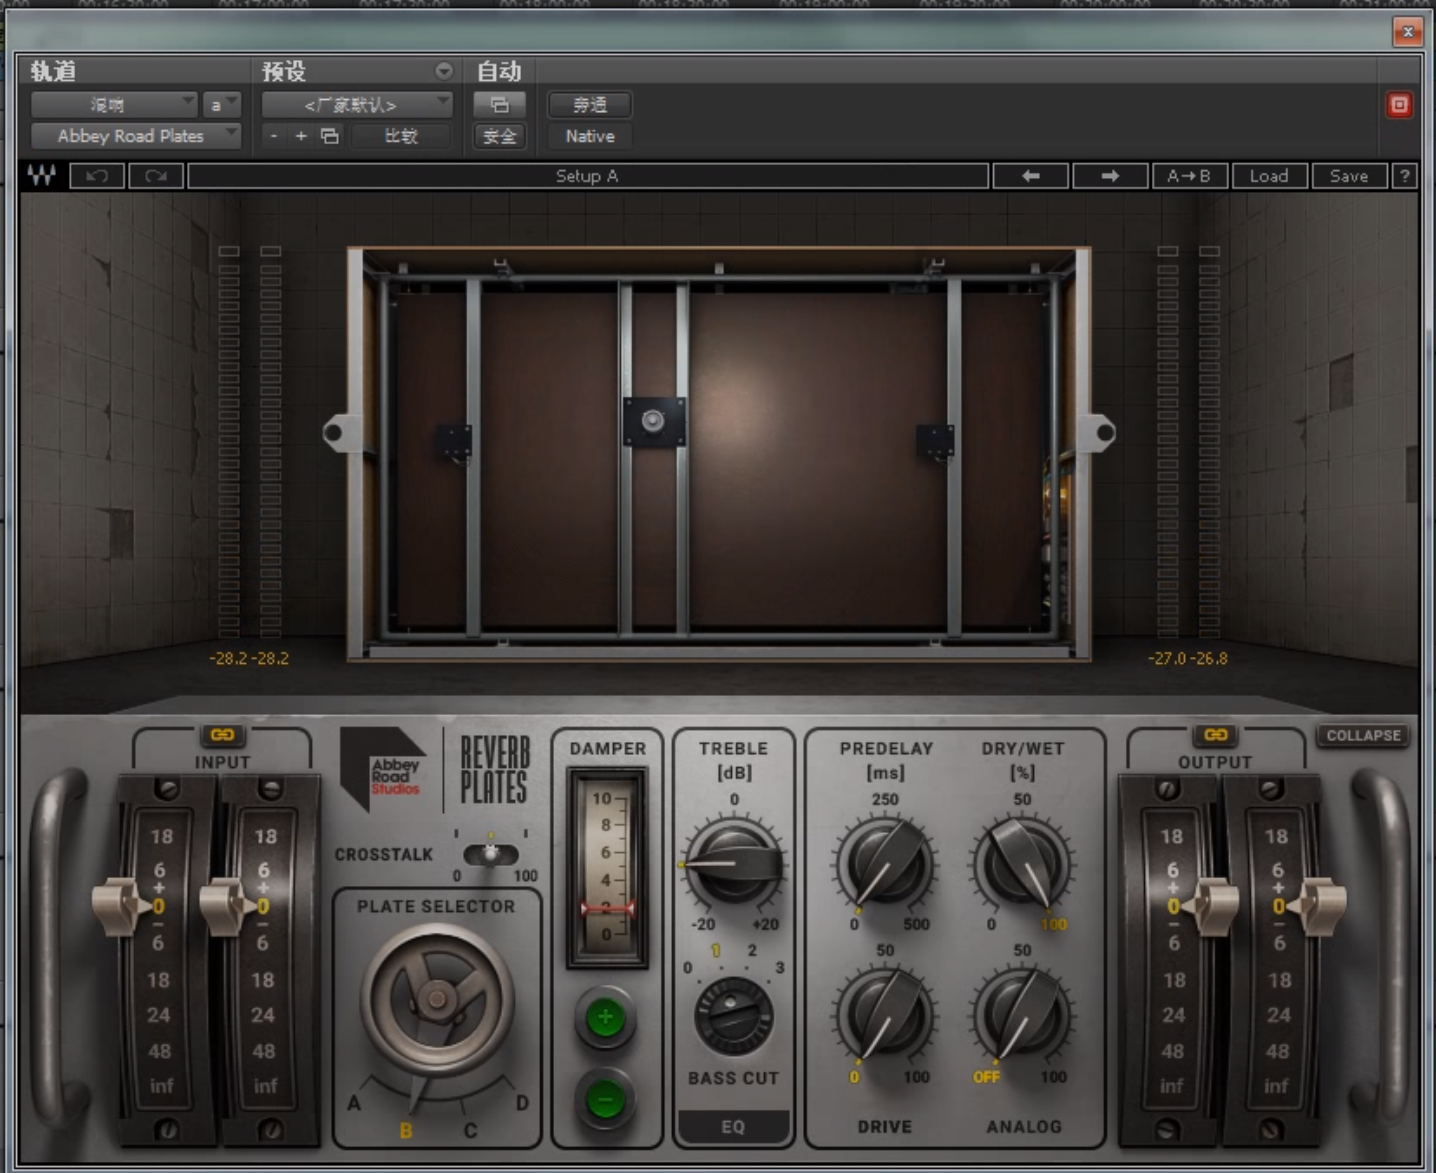
Task: Click the green minus damper button
Action: point(605,1100)
